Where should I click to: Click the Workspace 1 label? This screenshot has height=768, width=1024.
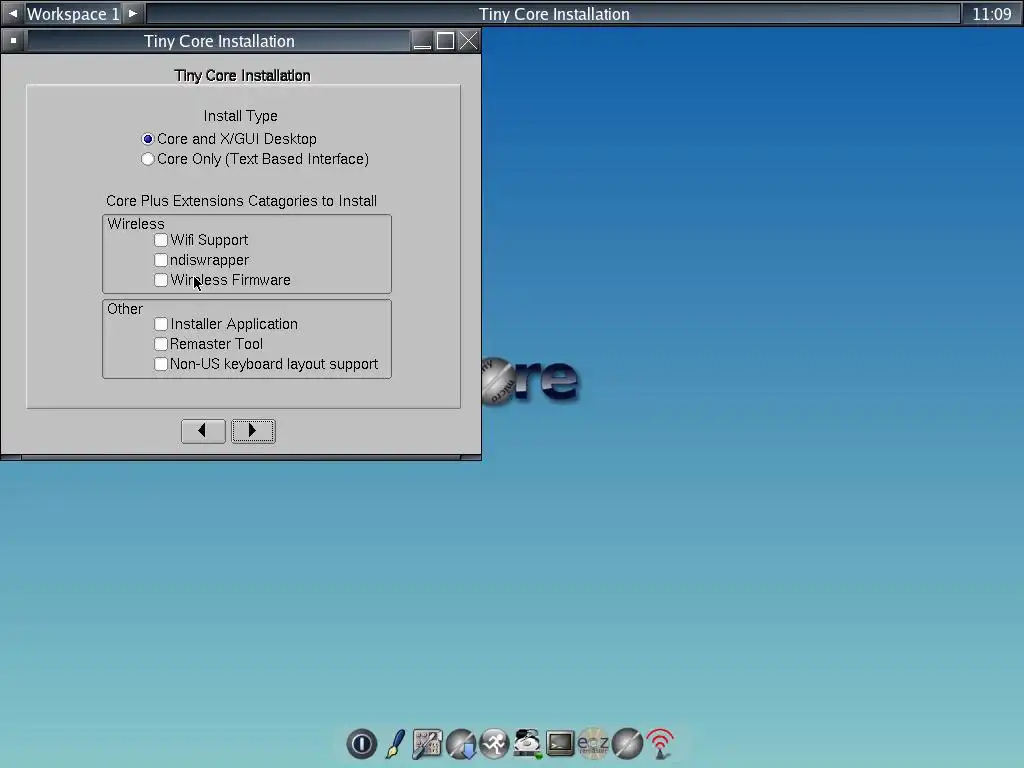(x=72, y=14)
